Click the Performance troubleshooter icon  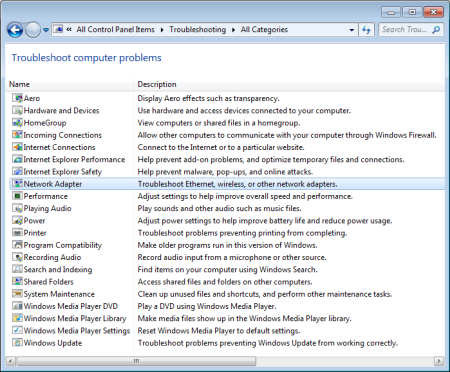pyautogui.click(x=17, y=196)
